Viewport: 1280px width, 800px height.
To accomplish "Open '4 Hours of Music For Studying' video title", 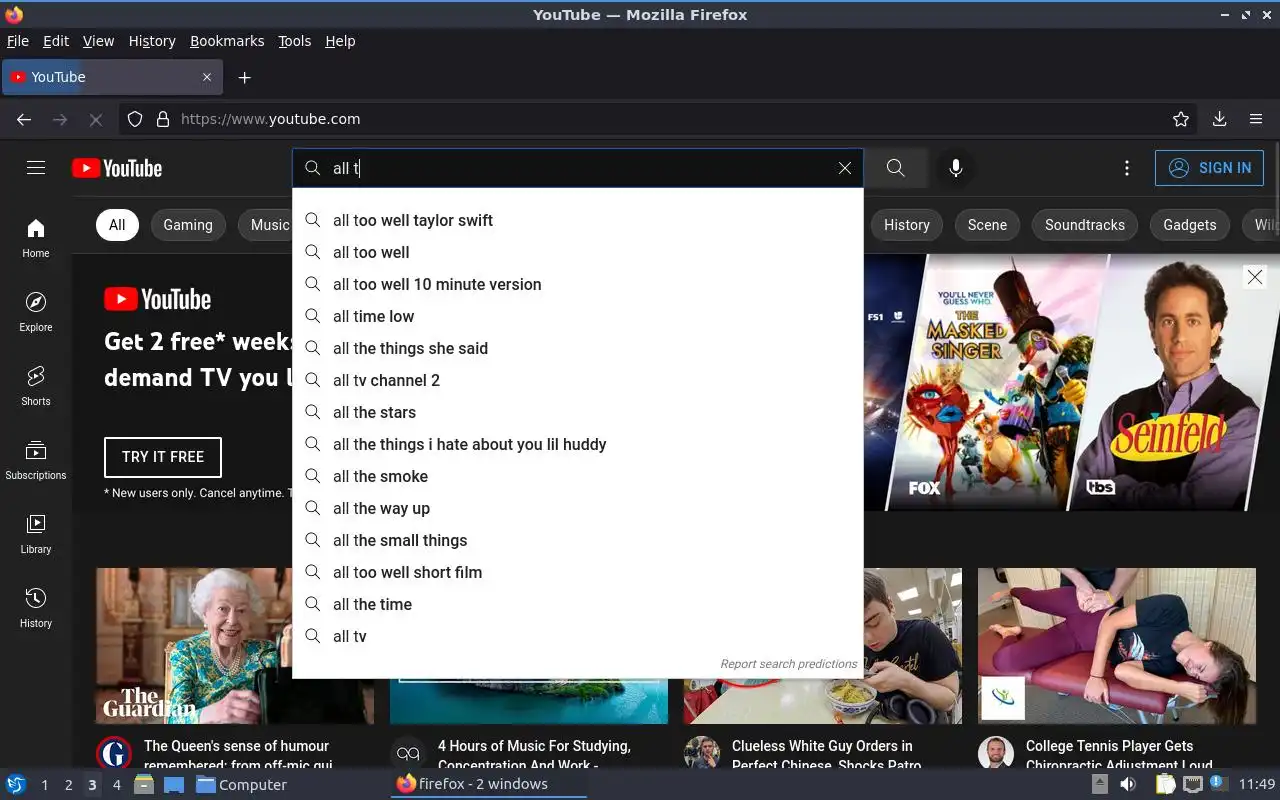I will tap(534, 755).
